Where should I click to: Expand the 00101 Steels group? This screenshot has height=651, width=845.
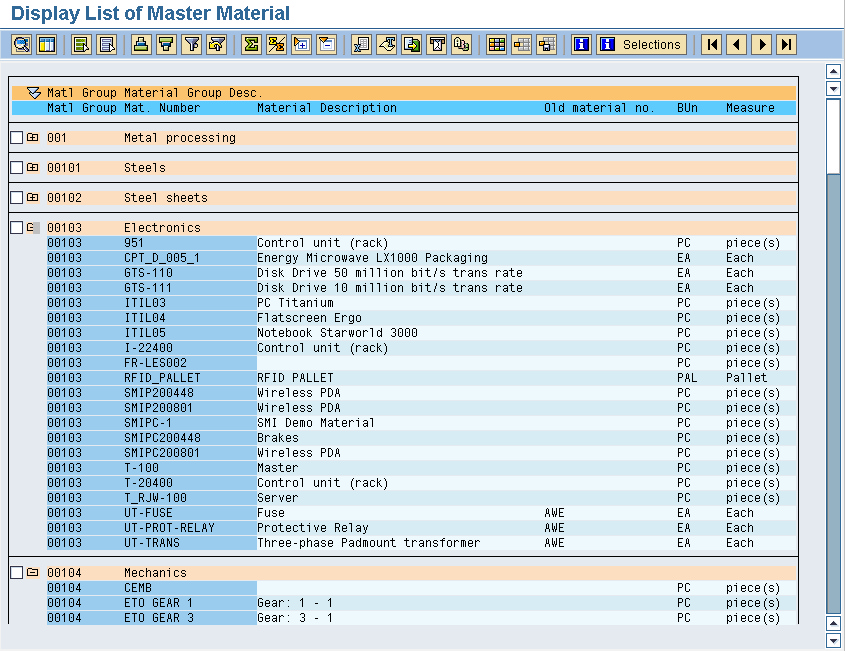(x=33, y=167)
